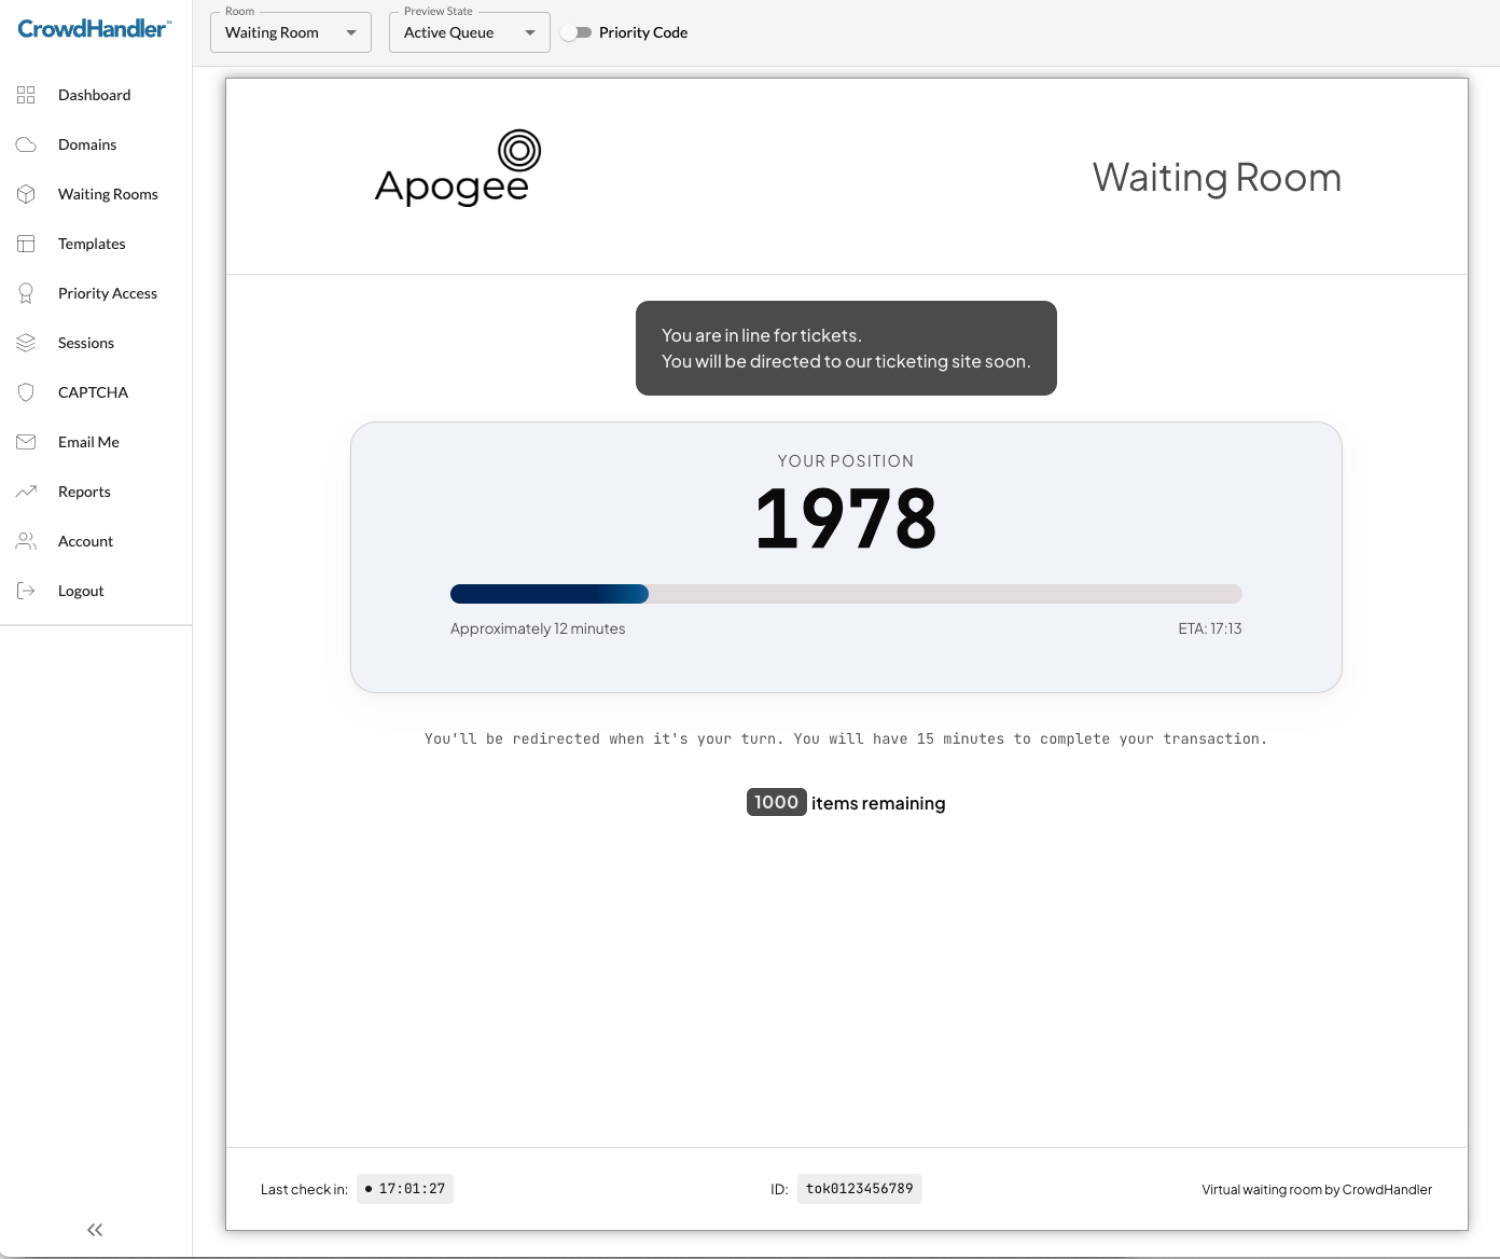Click the last check-in time 17:01:27
The image size is (1500, 1259).
405,1189
